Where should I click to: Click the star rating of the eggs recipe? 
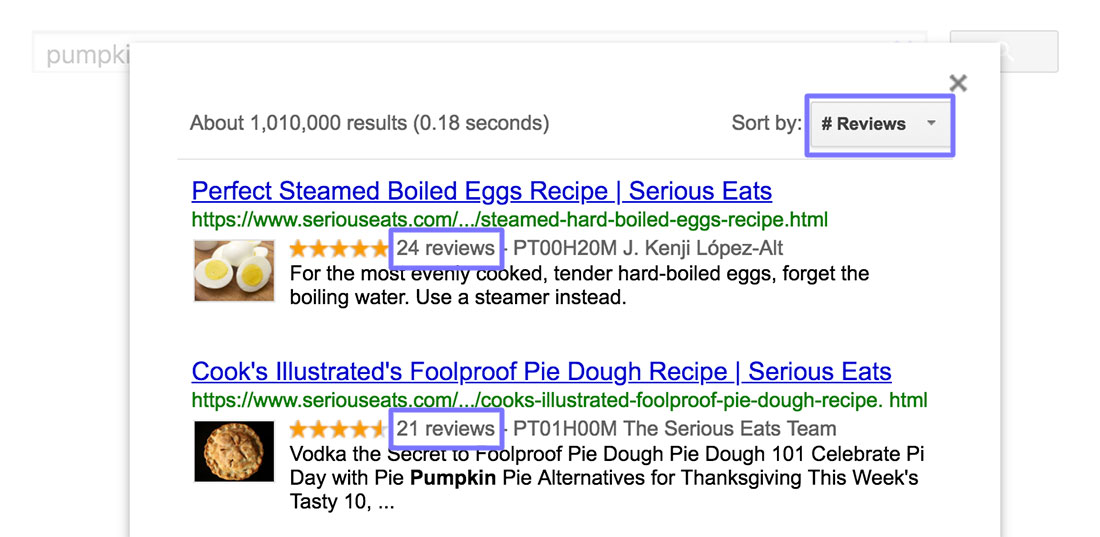click(x=339, y=248)
